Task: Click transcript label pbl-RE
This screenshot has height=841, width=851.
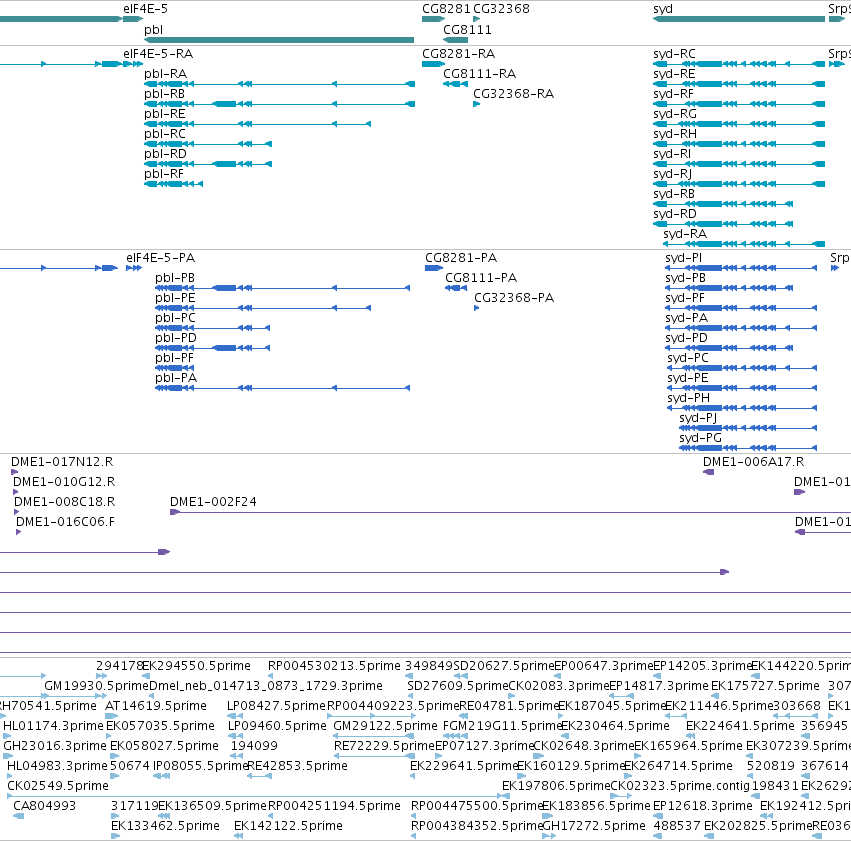Action: pos(164,114)
